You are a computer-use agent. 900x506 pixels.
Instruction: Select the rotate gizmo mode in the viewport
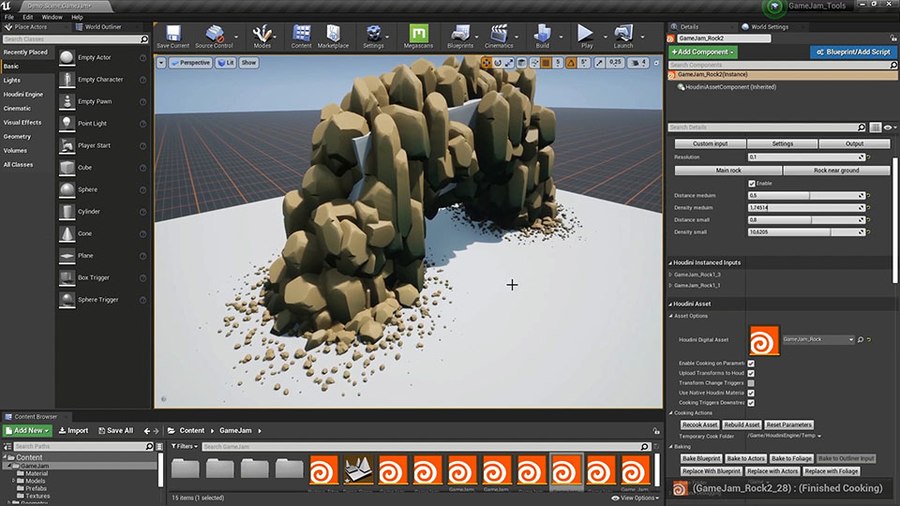[498, 63]
